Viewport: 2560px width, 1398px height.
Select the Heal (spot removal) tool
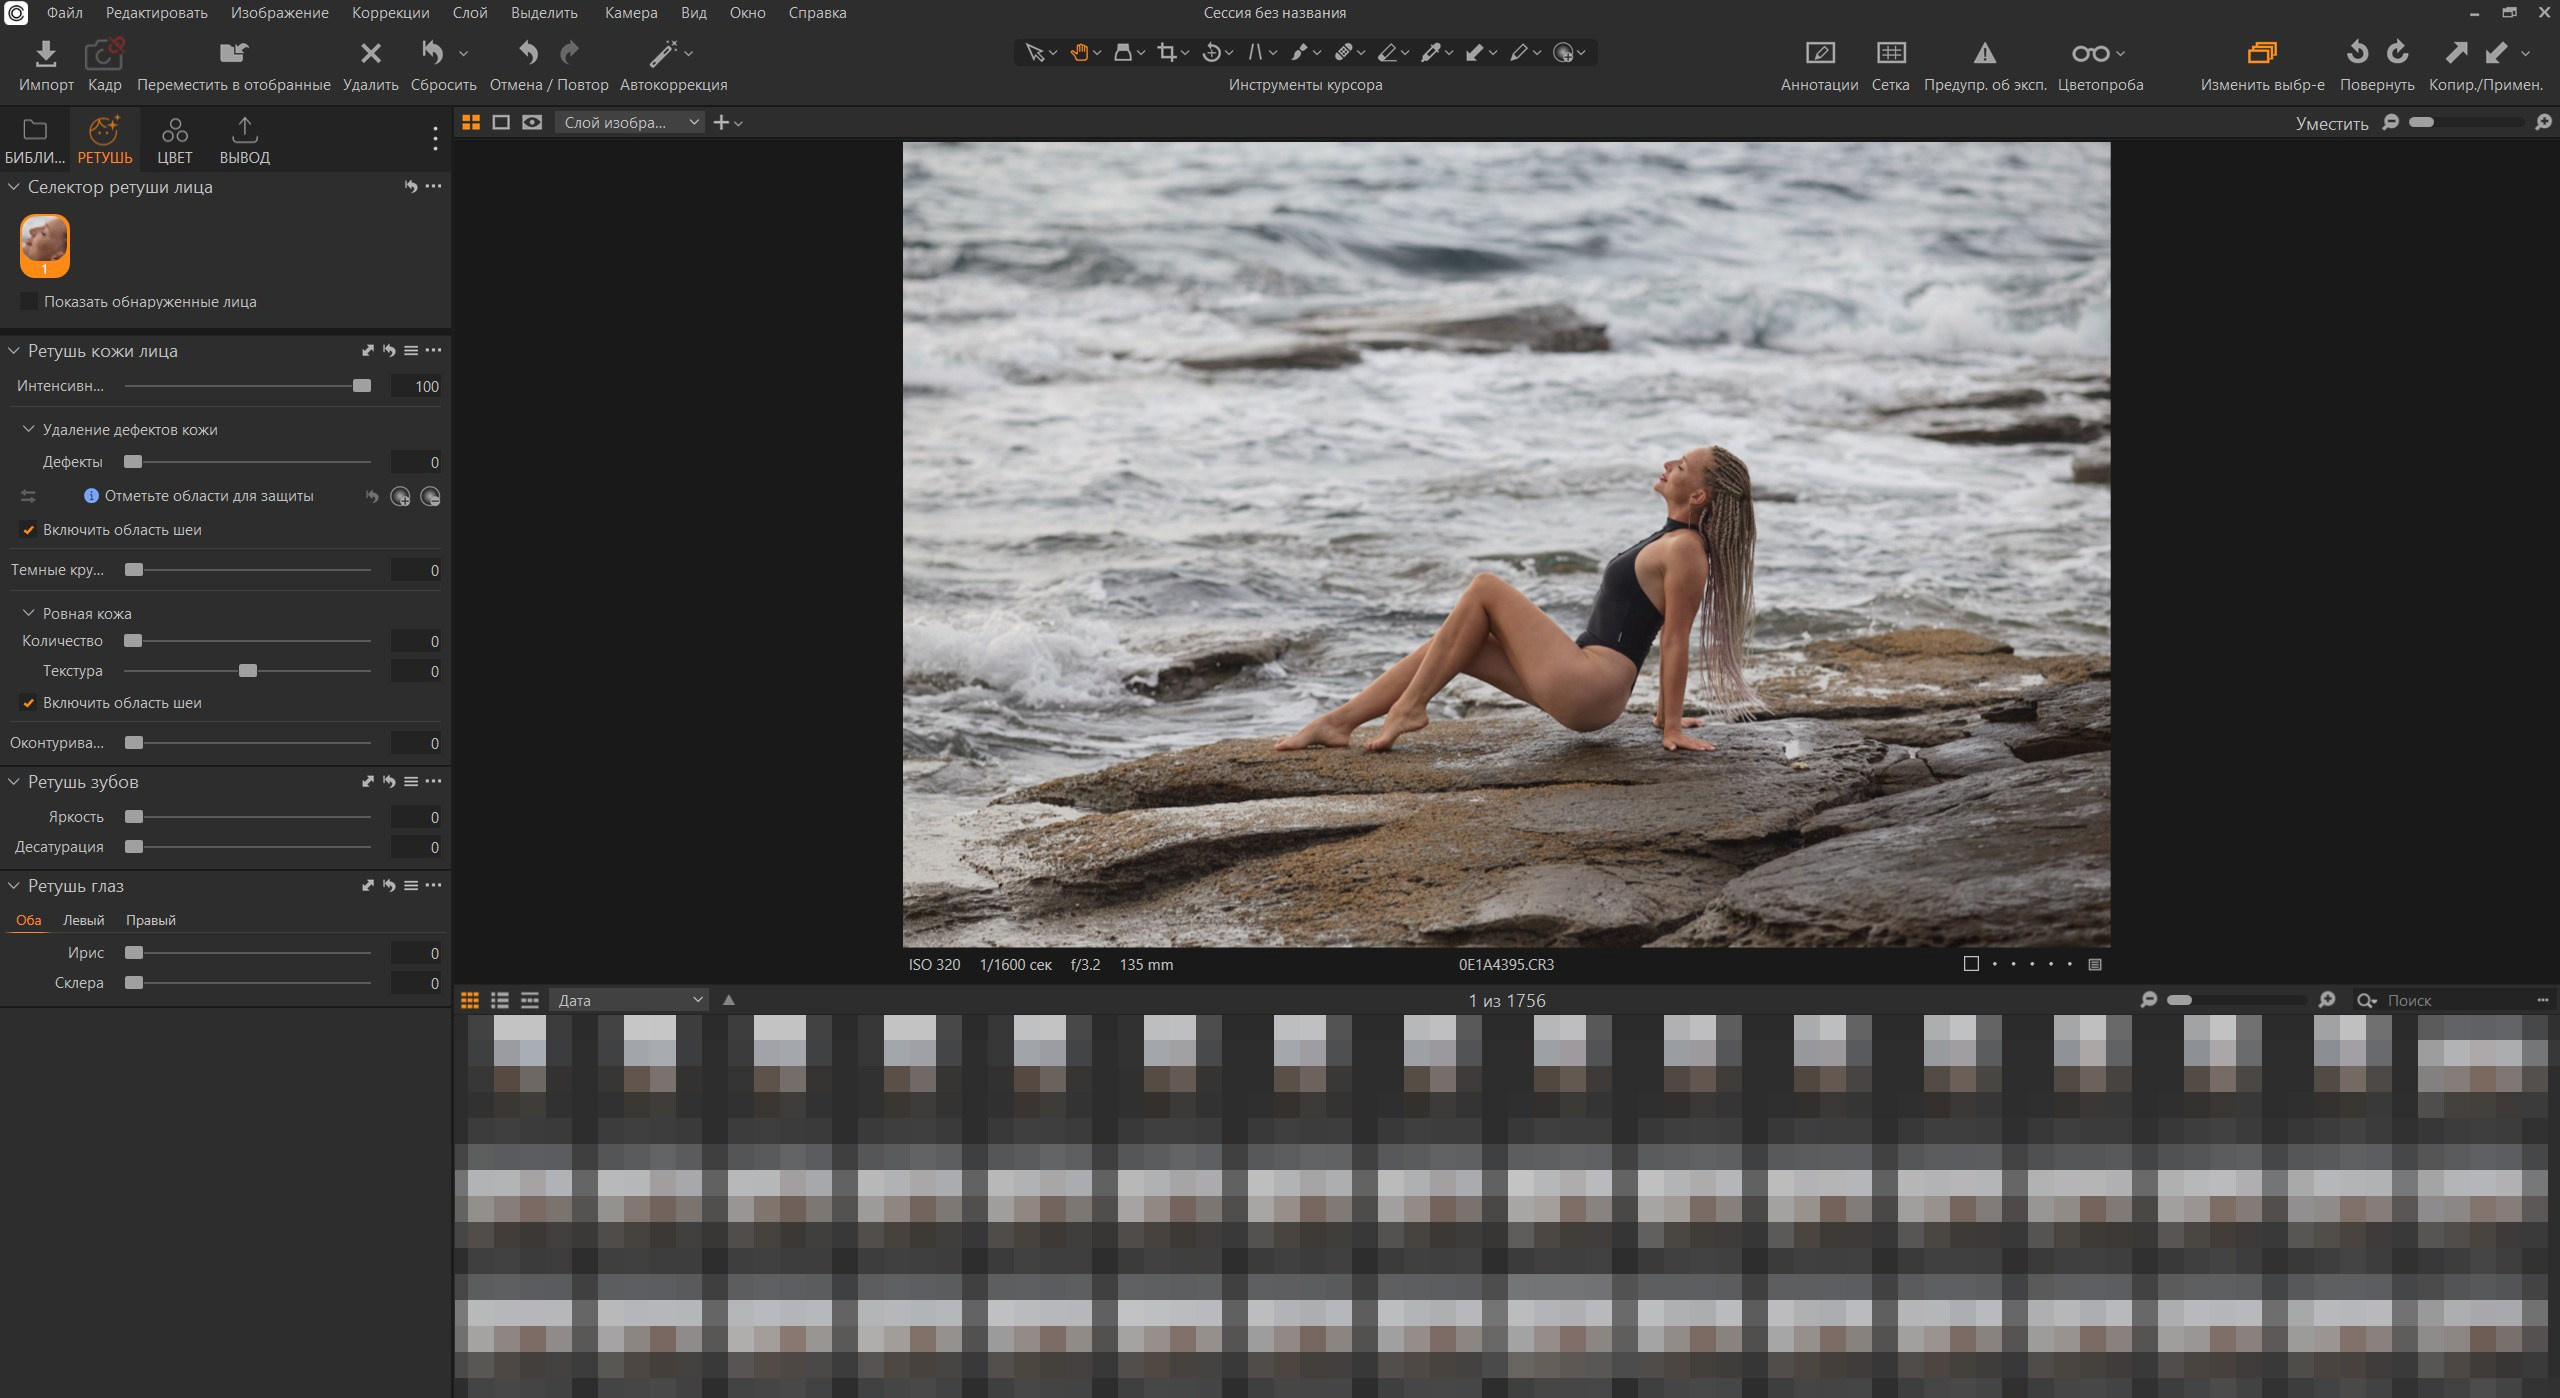1345,52
